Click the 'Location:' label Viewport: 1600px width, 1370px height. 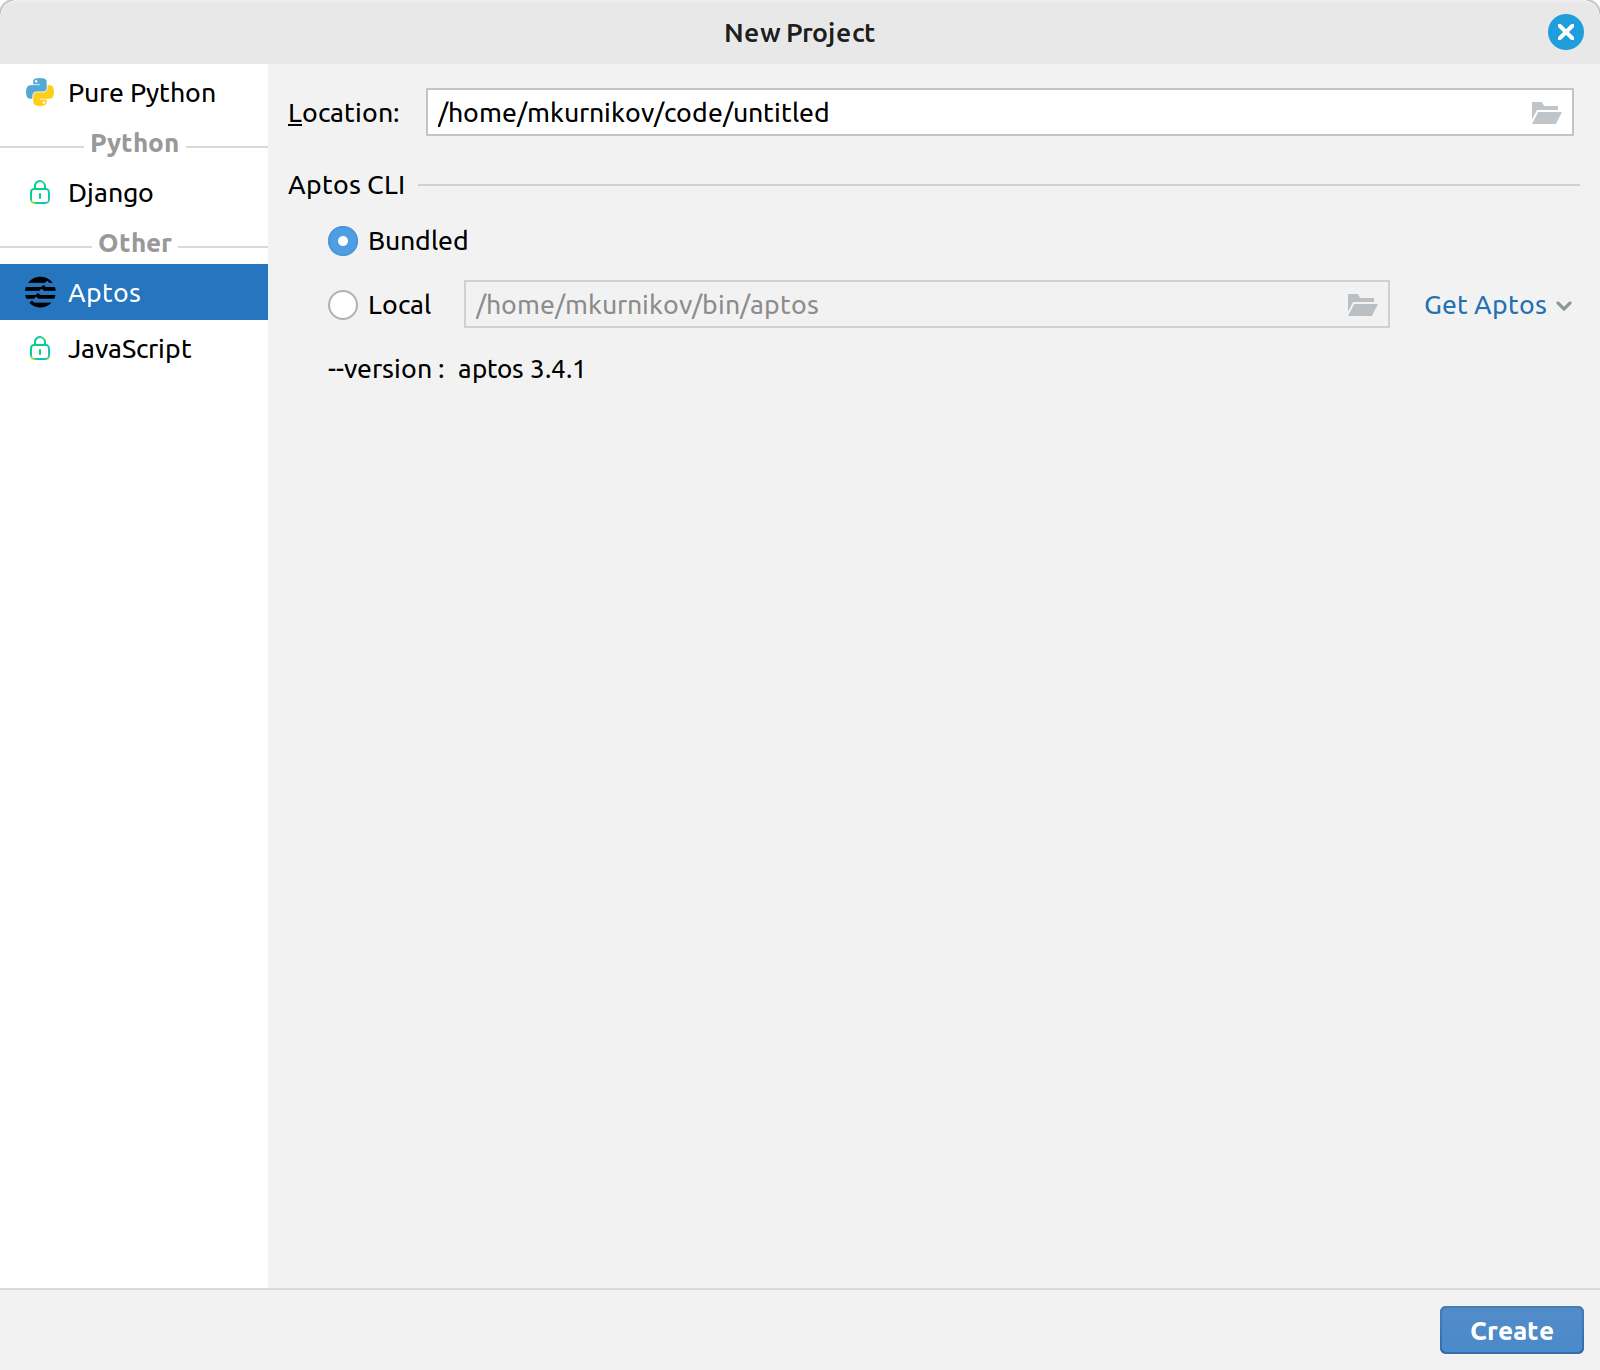tap(343, 113)
